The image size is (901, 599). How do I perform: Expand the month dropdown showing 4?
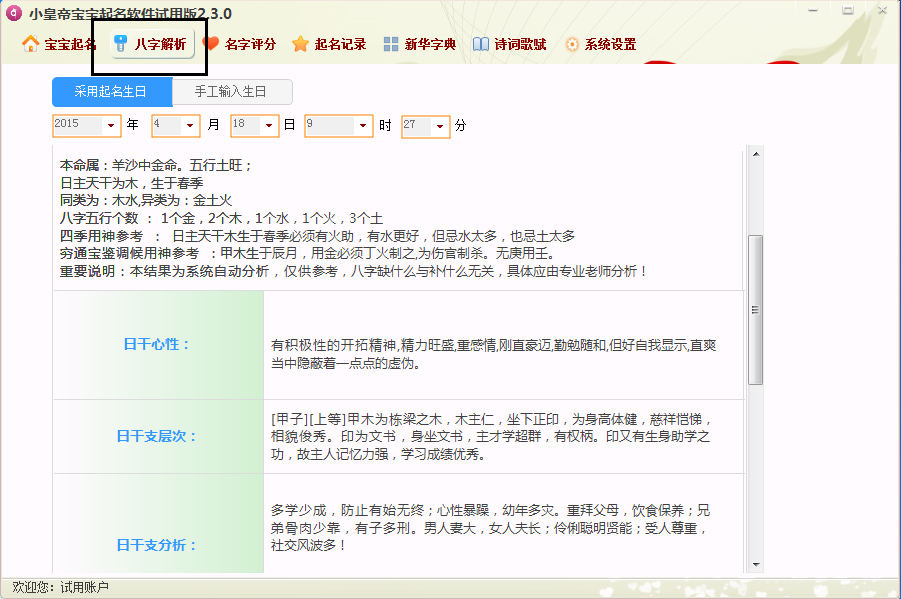(189, 126)
